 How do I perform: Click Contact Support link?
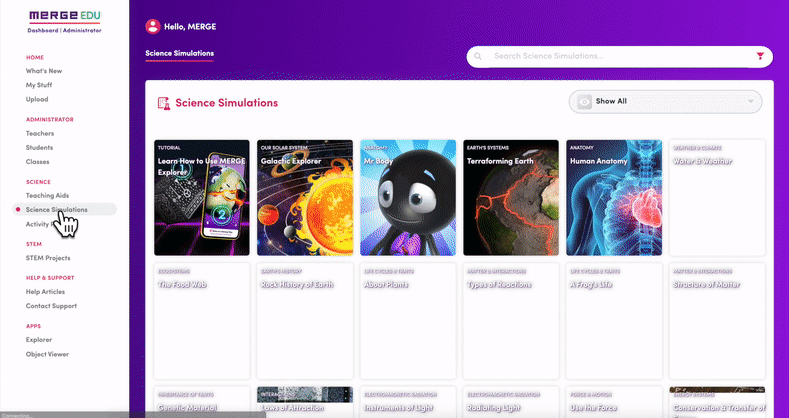pyautogui.click(x=51, y=306)
